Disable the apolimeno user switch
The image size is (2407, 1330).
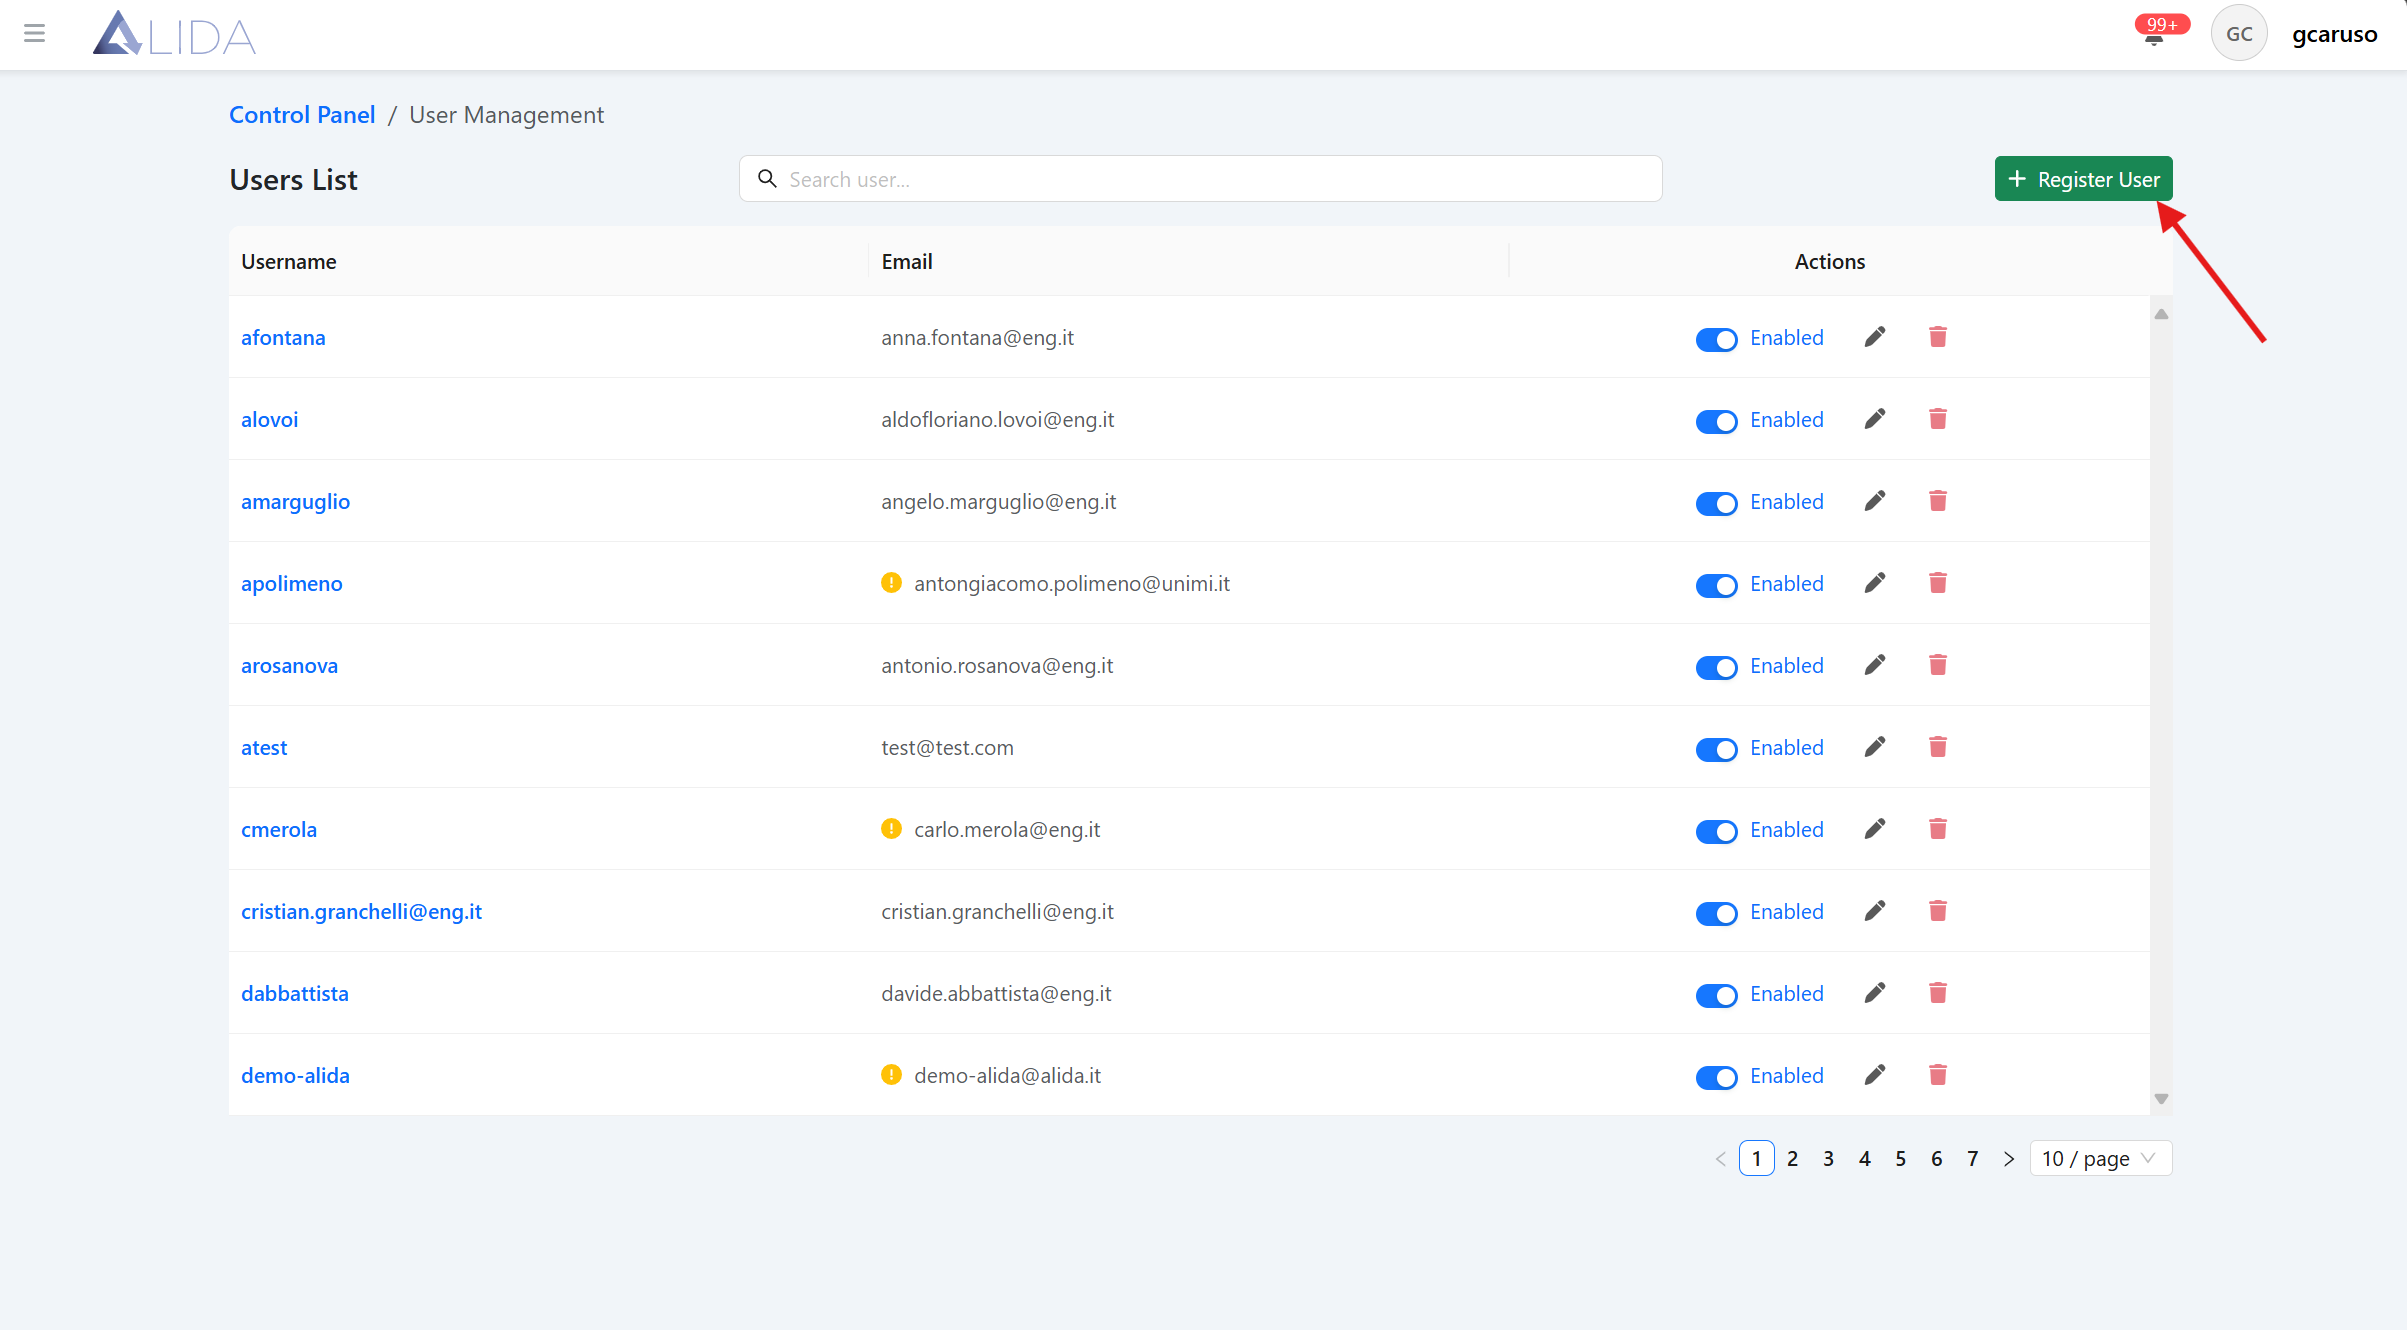1717,586
